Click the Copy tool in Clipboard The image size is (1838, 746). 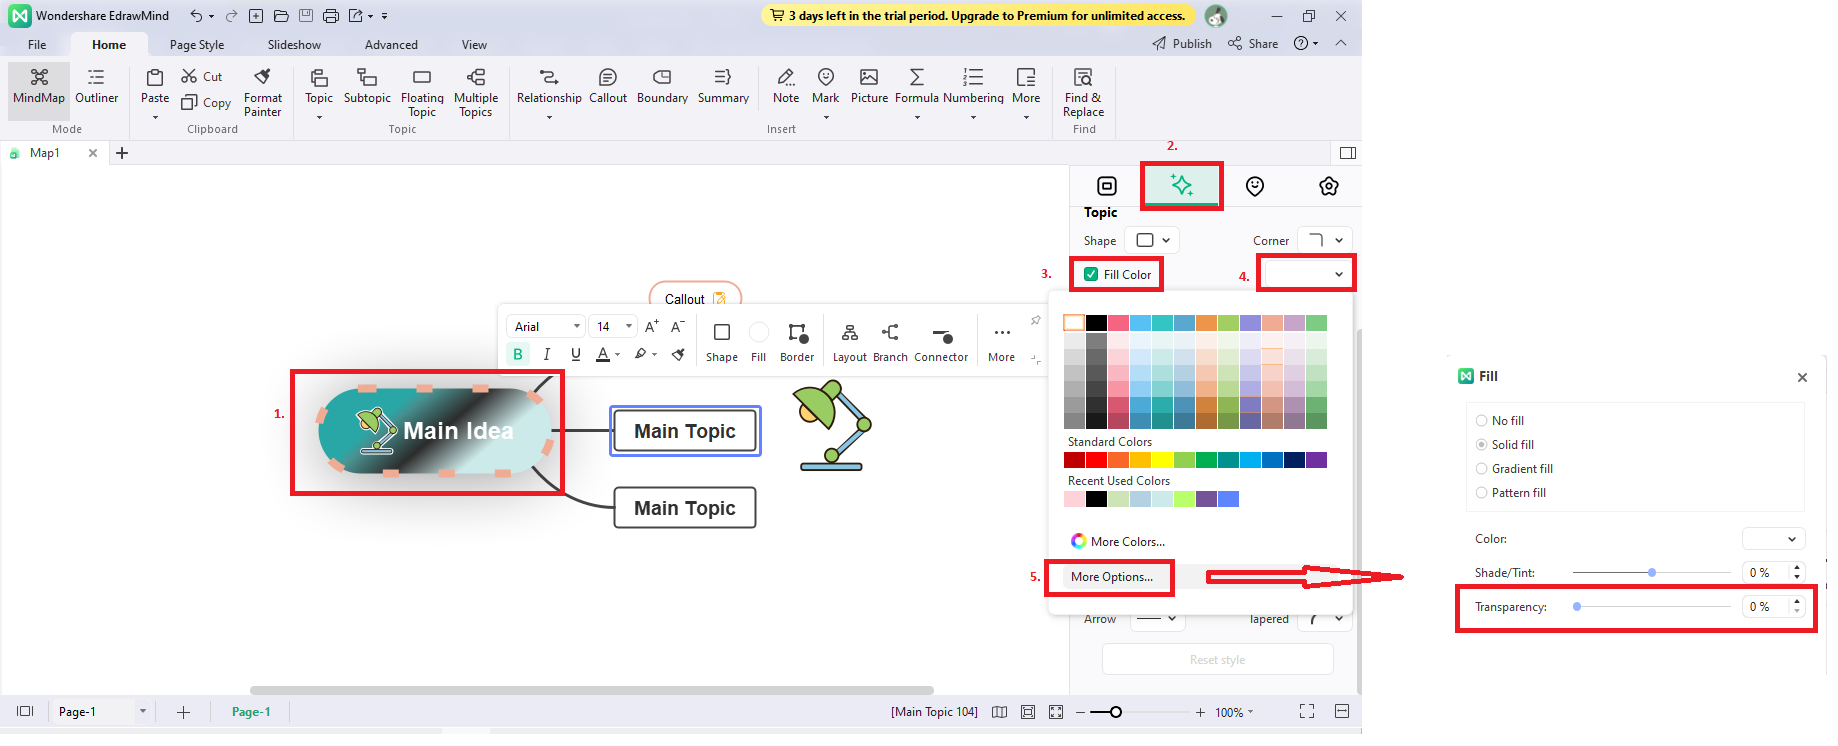click(206, 102)
